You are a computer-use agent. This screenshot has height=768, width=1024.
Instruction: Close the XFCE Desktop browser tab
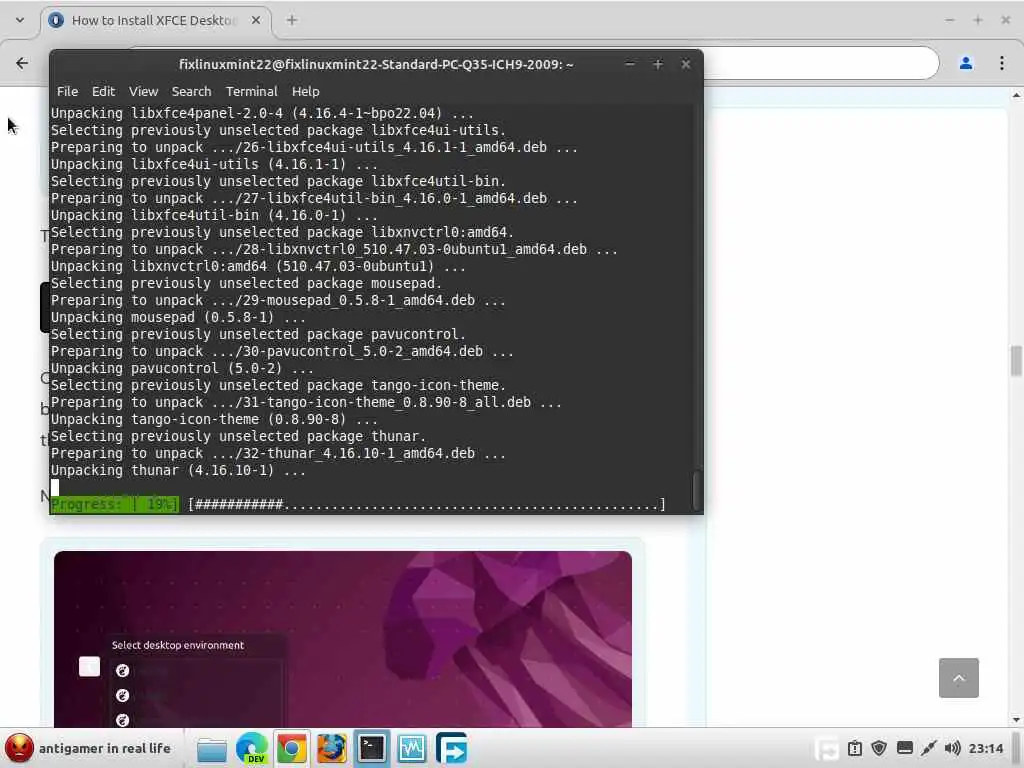coord(256,20)
